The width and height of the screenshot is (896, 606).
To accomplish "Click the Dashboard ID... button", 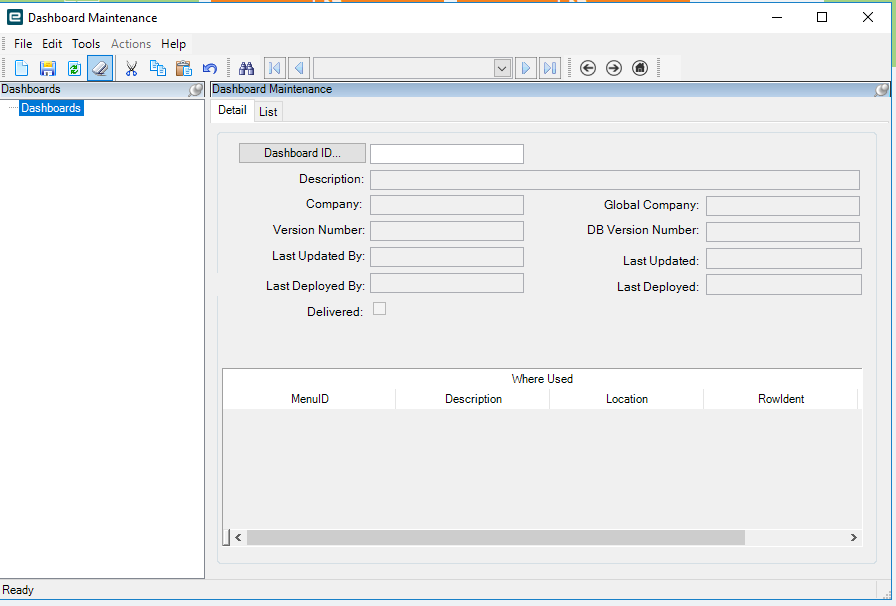I will click(x=302, y=153).
